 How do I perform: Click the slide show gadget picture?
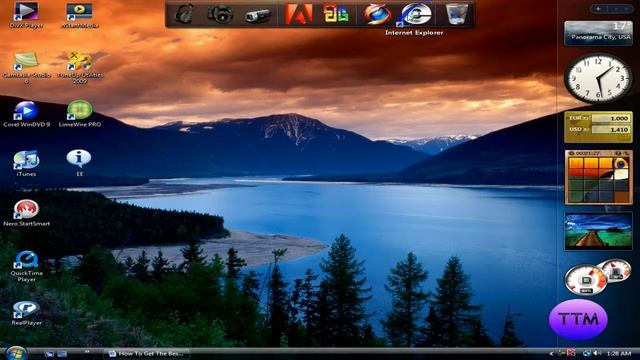point(598,231)
